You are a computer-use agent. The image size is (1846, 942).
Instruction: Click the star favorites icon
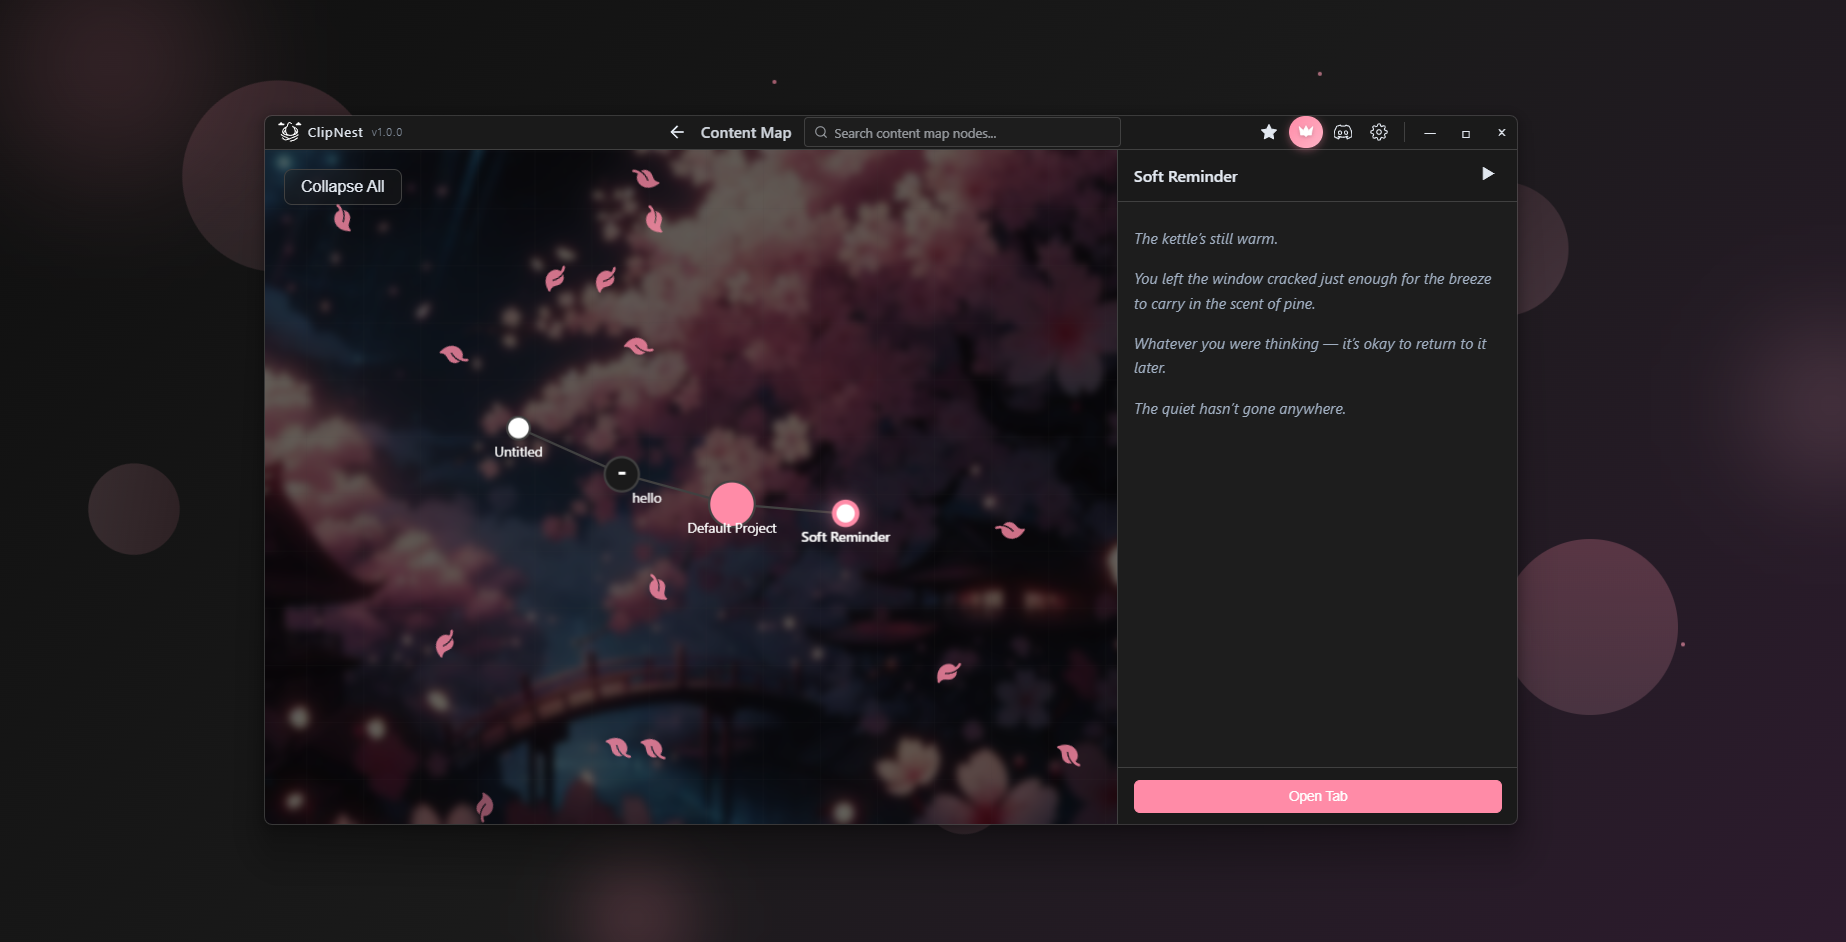(1269, 132)
